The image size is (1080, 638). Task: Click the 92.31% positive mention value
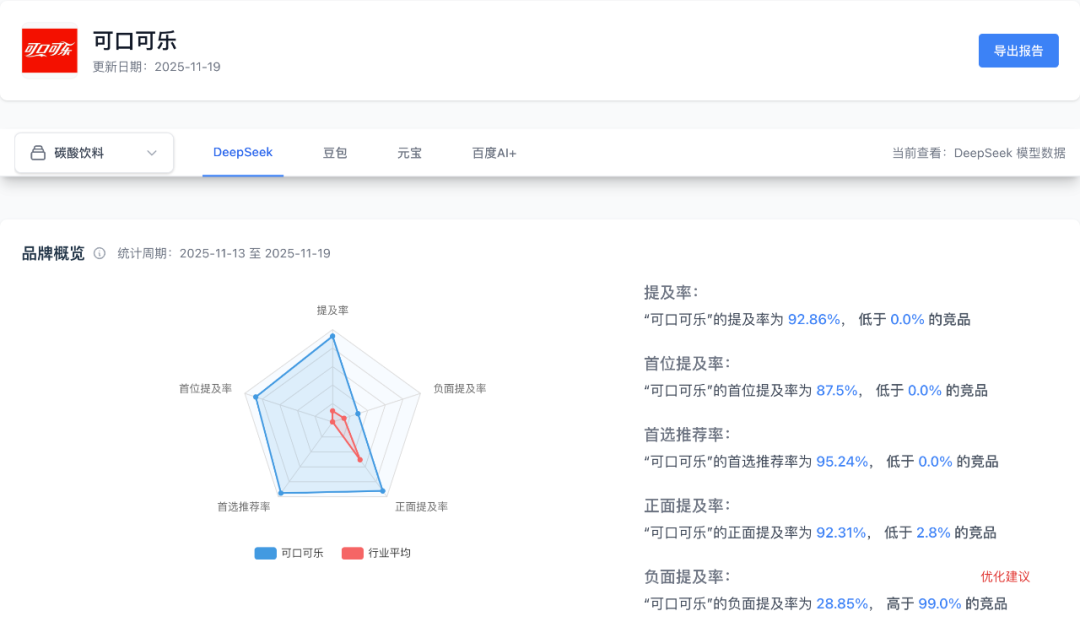[841, 533]
